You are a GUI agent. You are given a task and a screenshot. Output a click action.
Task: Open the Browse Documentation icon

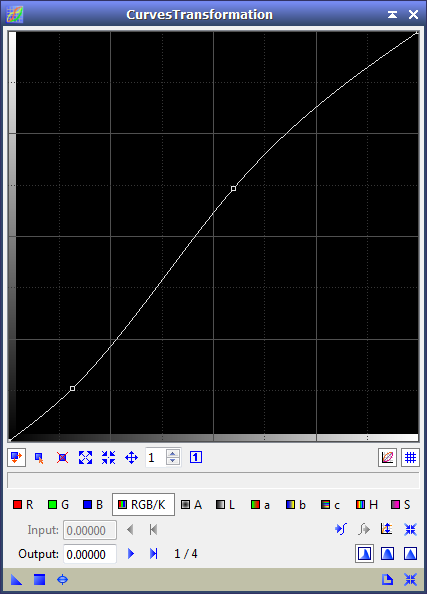click(x=387, y=580)
